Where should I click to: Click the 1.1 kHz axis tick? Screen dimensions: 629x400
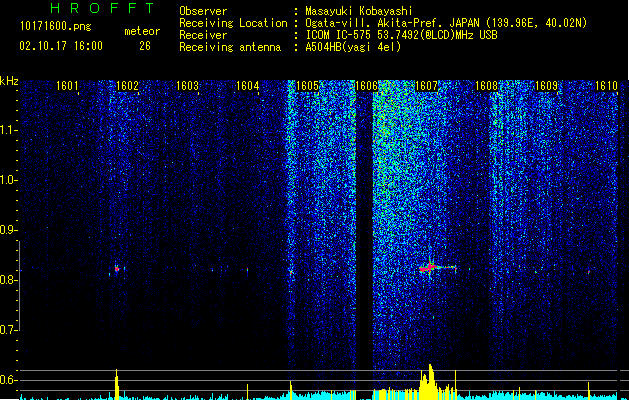point(9,130)
